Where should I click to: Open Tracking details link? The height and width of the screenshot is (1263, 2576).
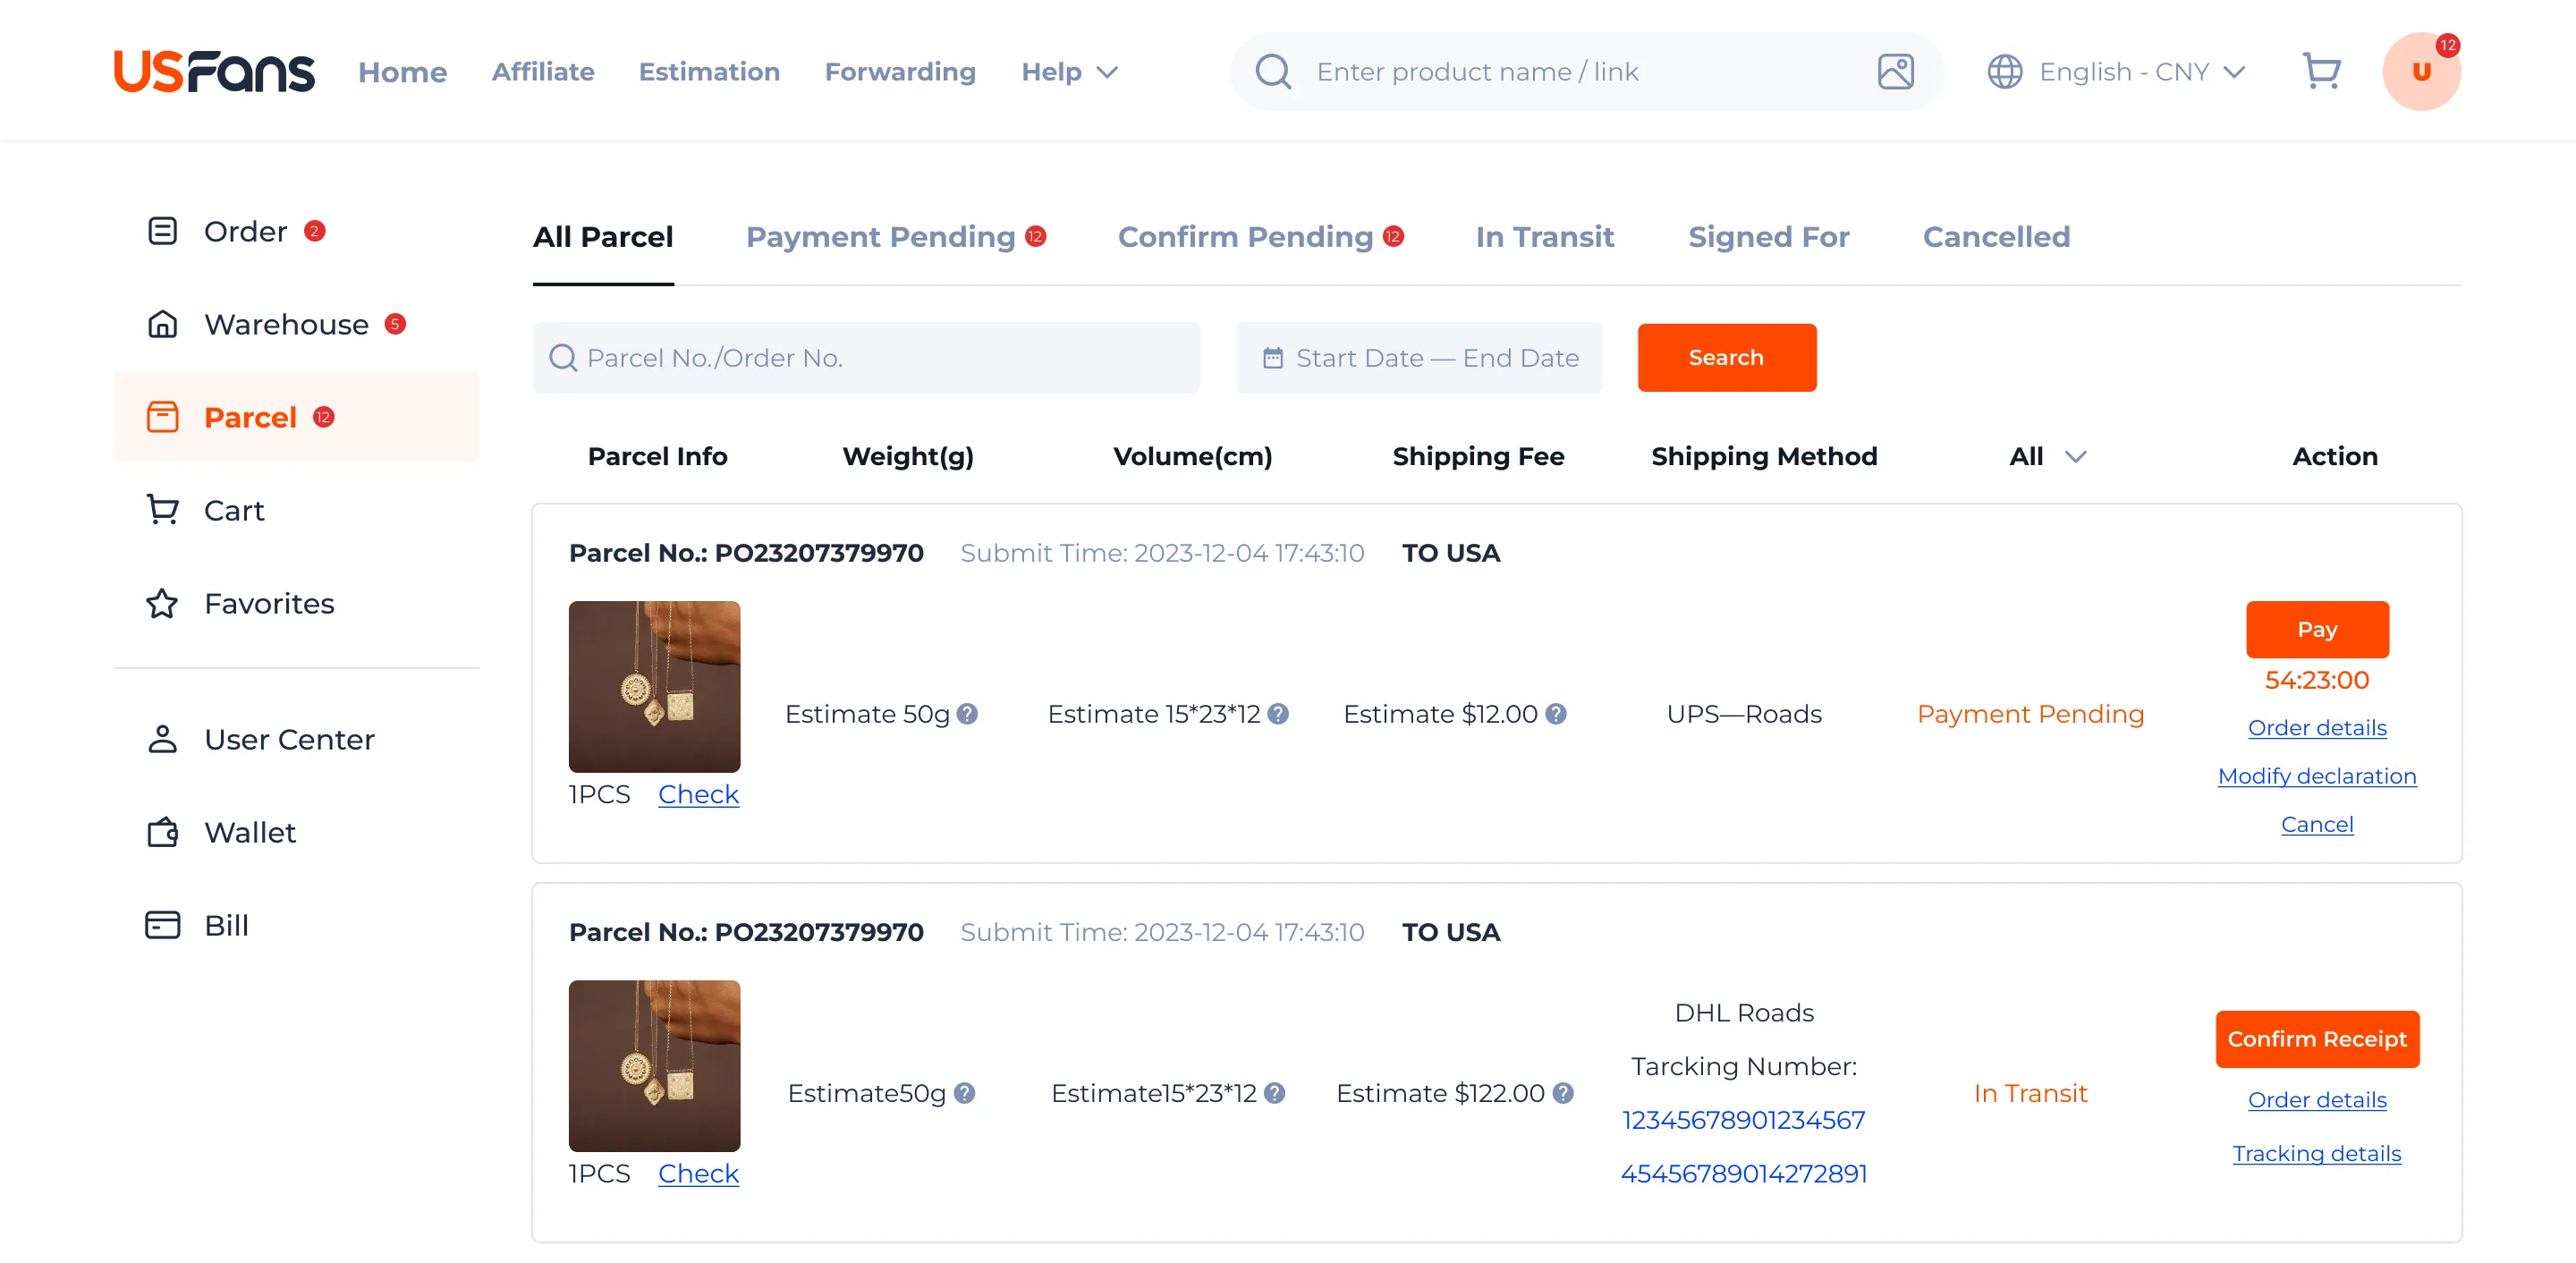[x=2317, y=1153]
